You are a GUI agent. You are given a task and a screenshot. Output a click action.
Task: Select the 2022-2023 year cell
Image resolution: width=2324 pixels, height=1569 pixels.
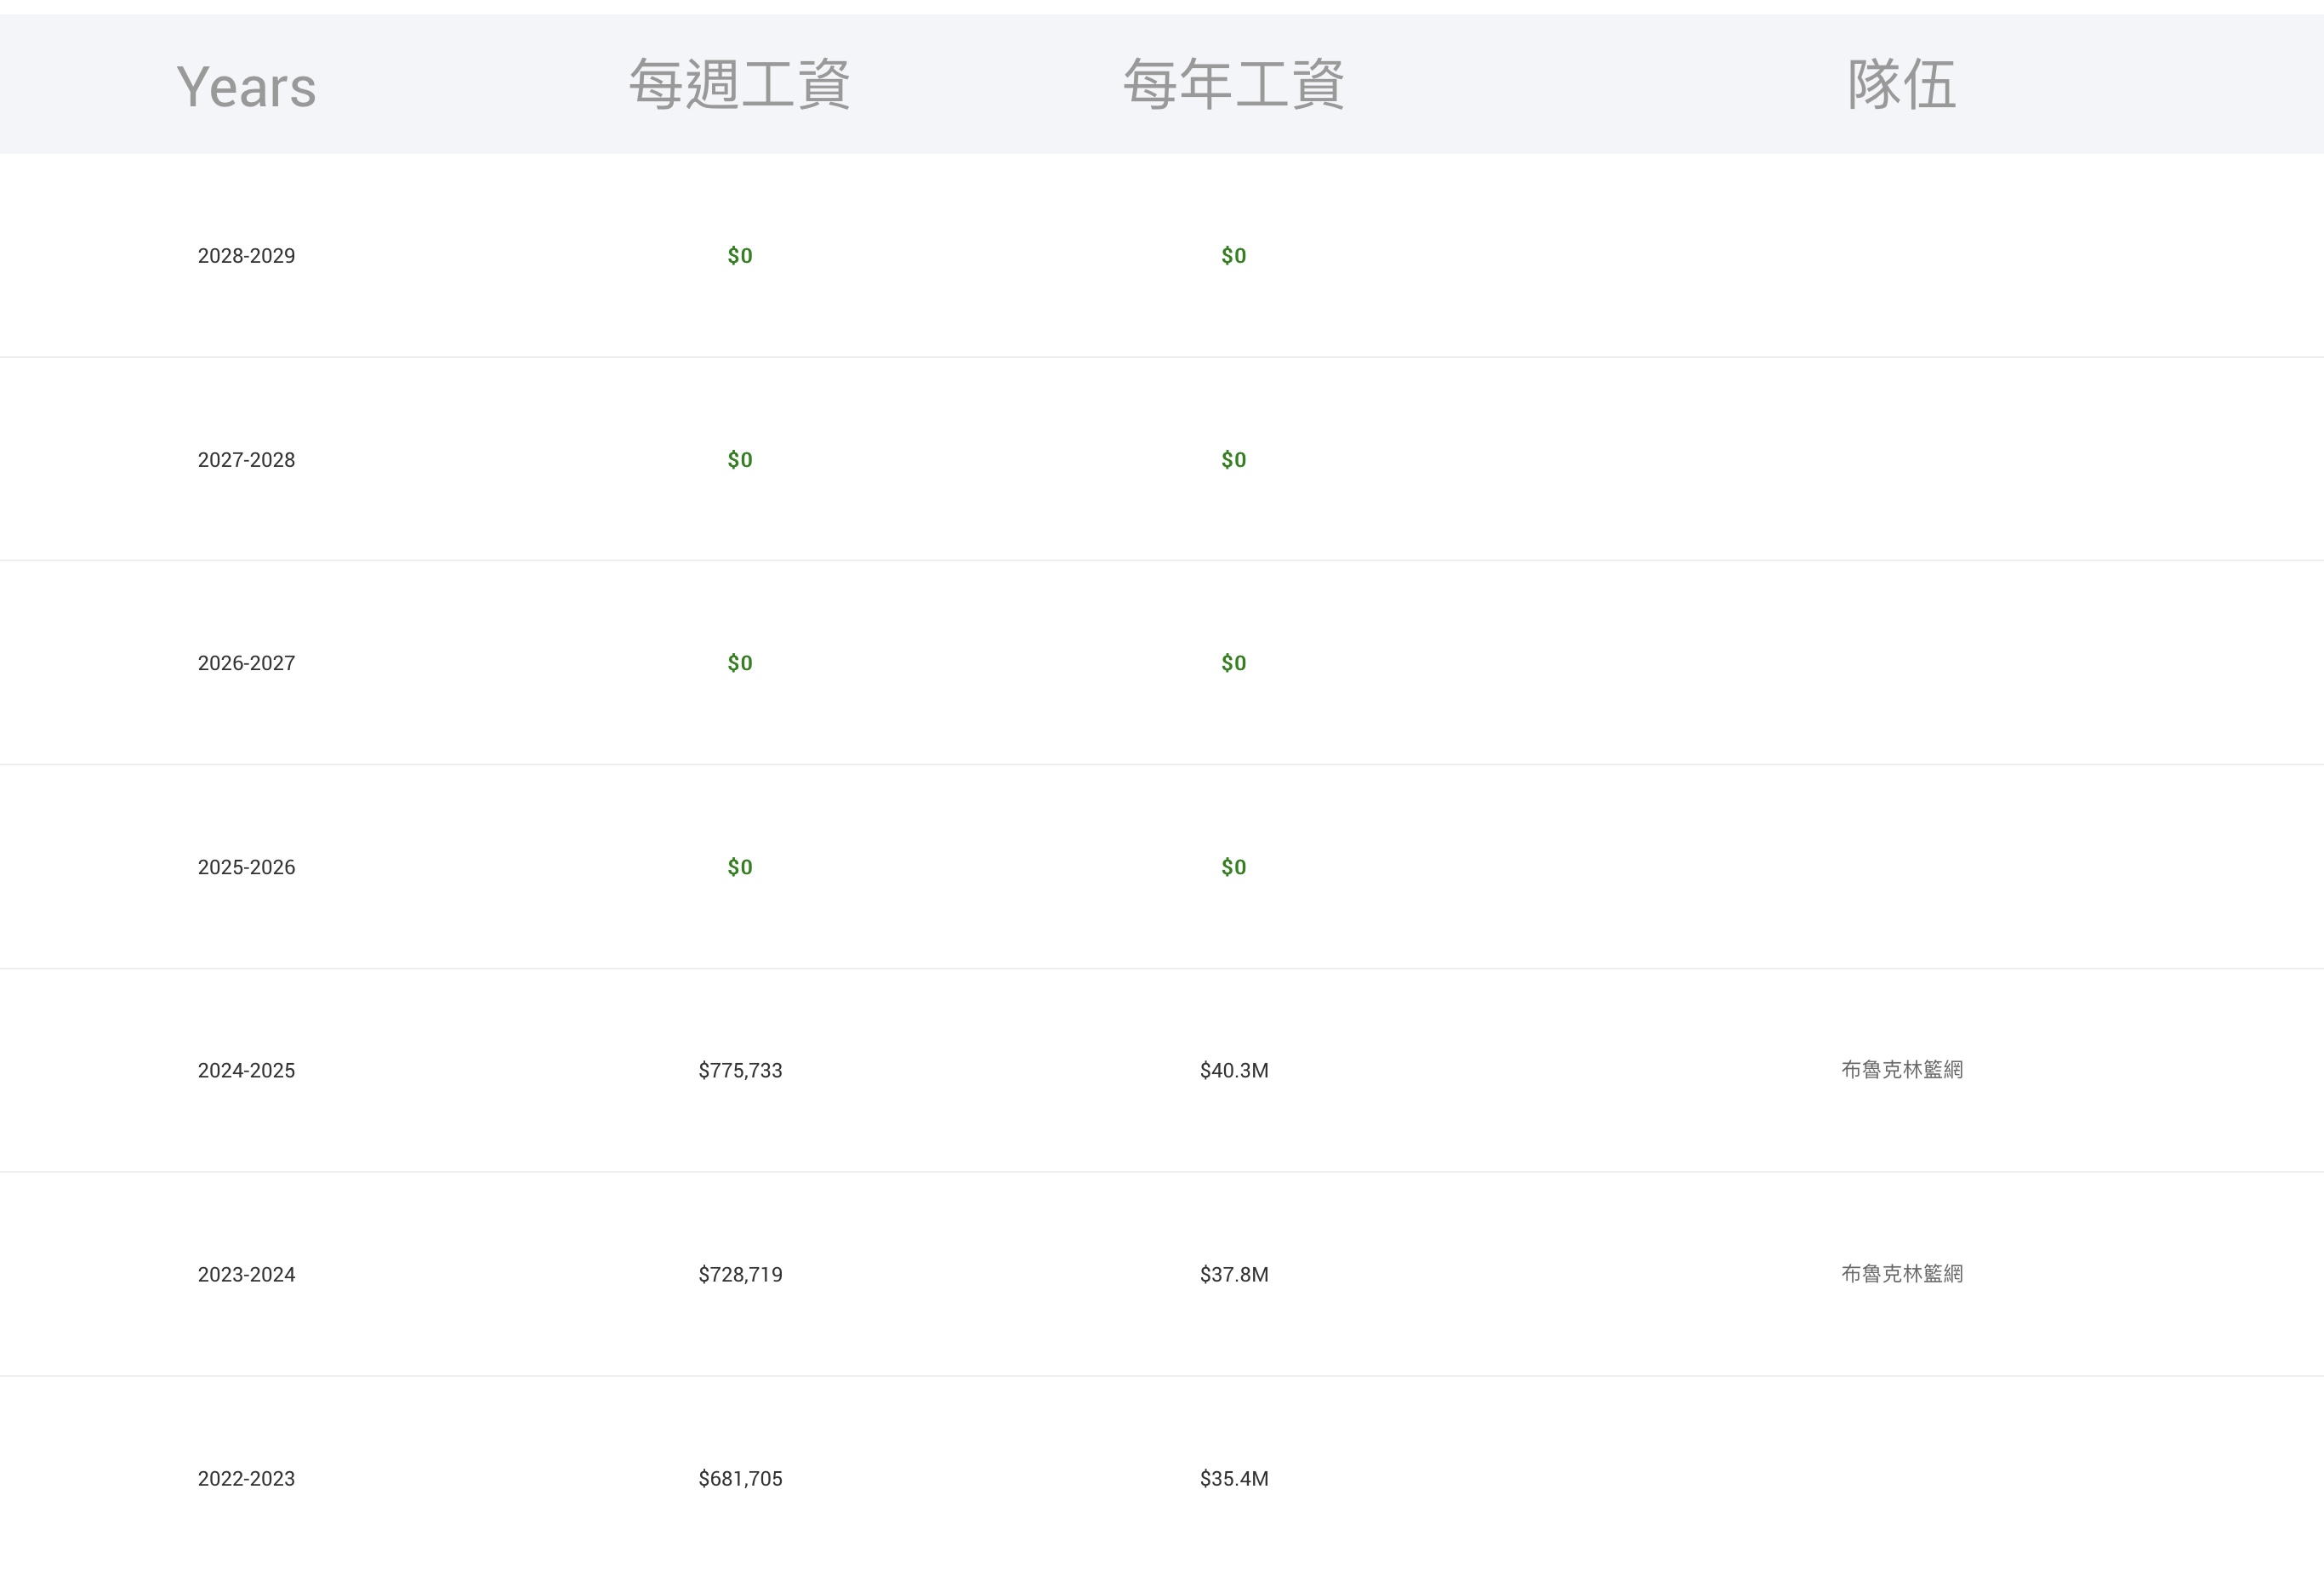tap(246, 1479)
